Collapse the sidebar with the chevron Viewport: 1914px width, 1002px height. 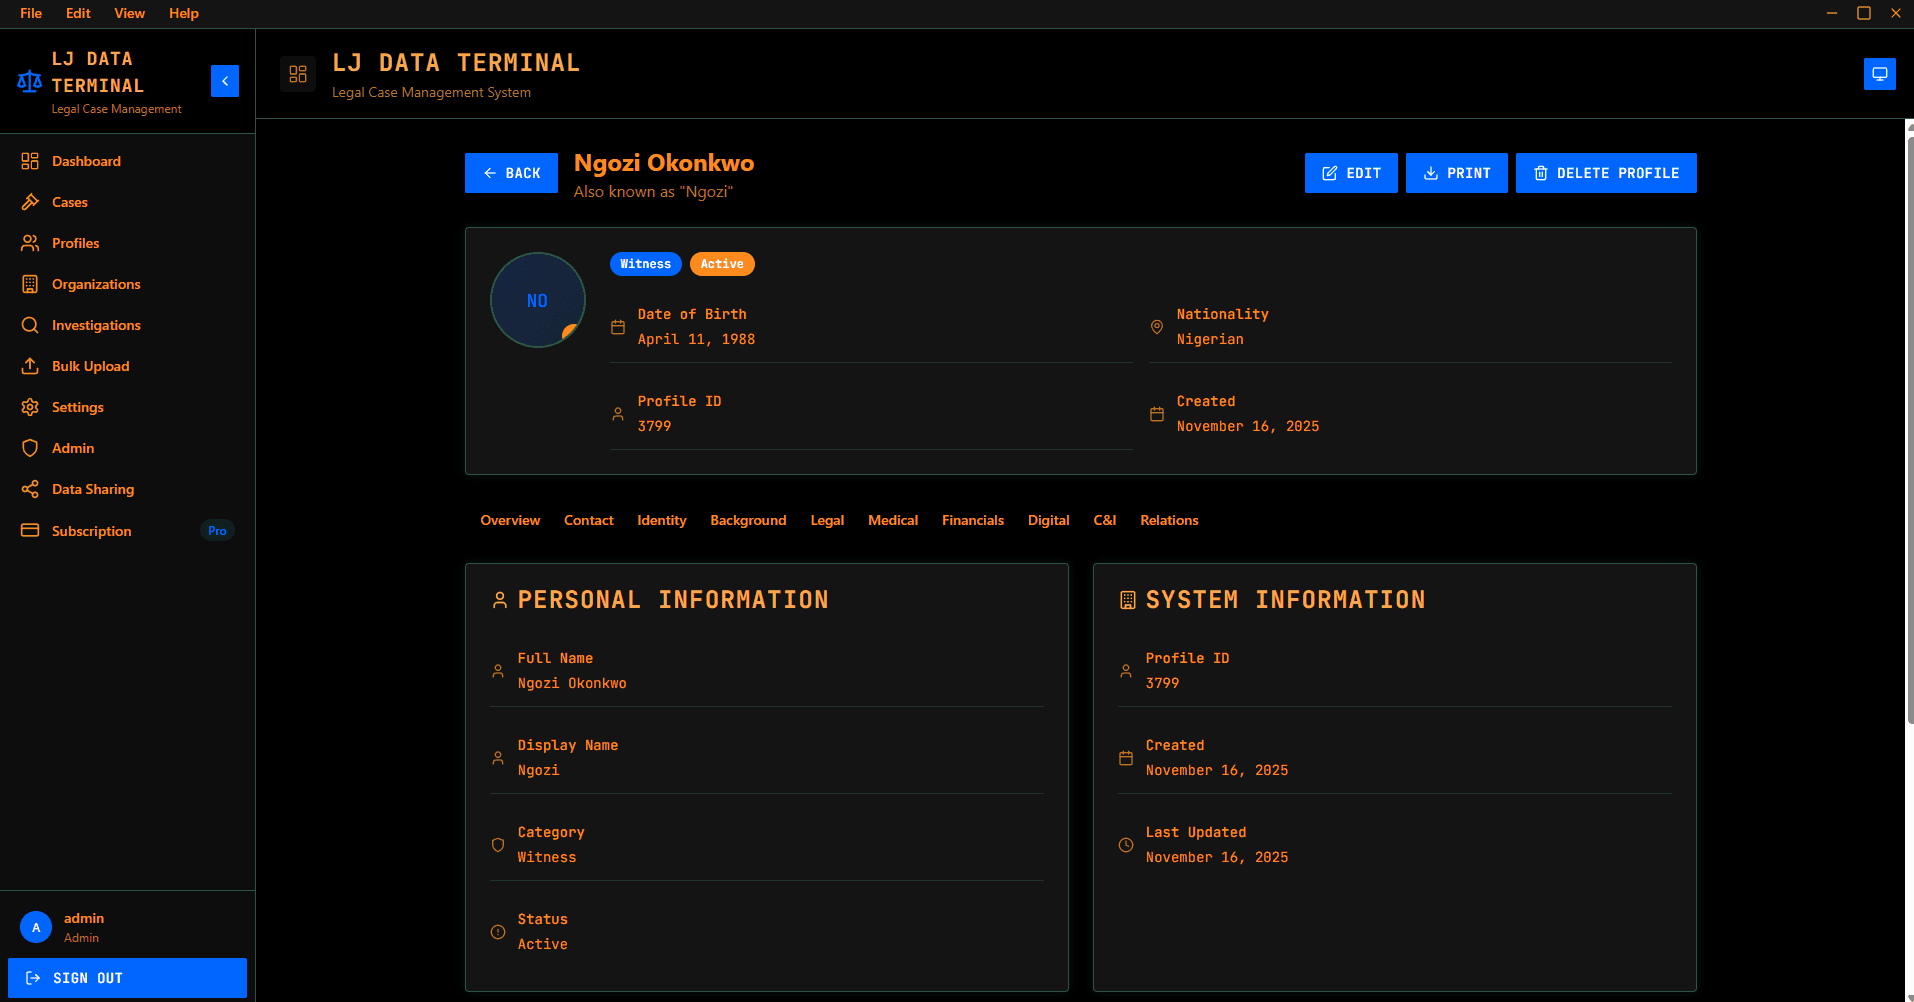pos(224,81)
